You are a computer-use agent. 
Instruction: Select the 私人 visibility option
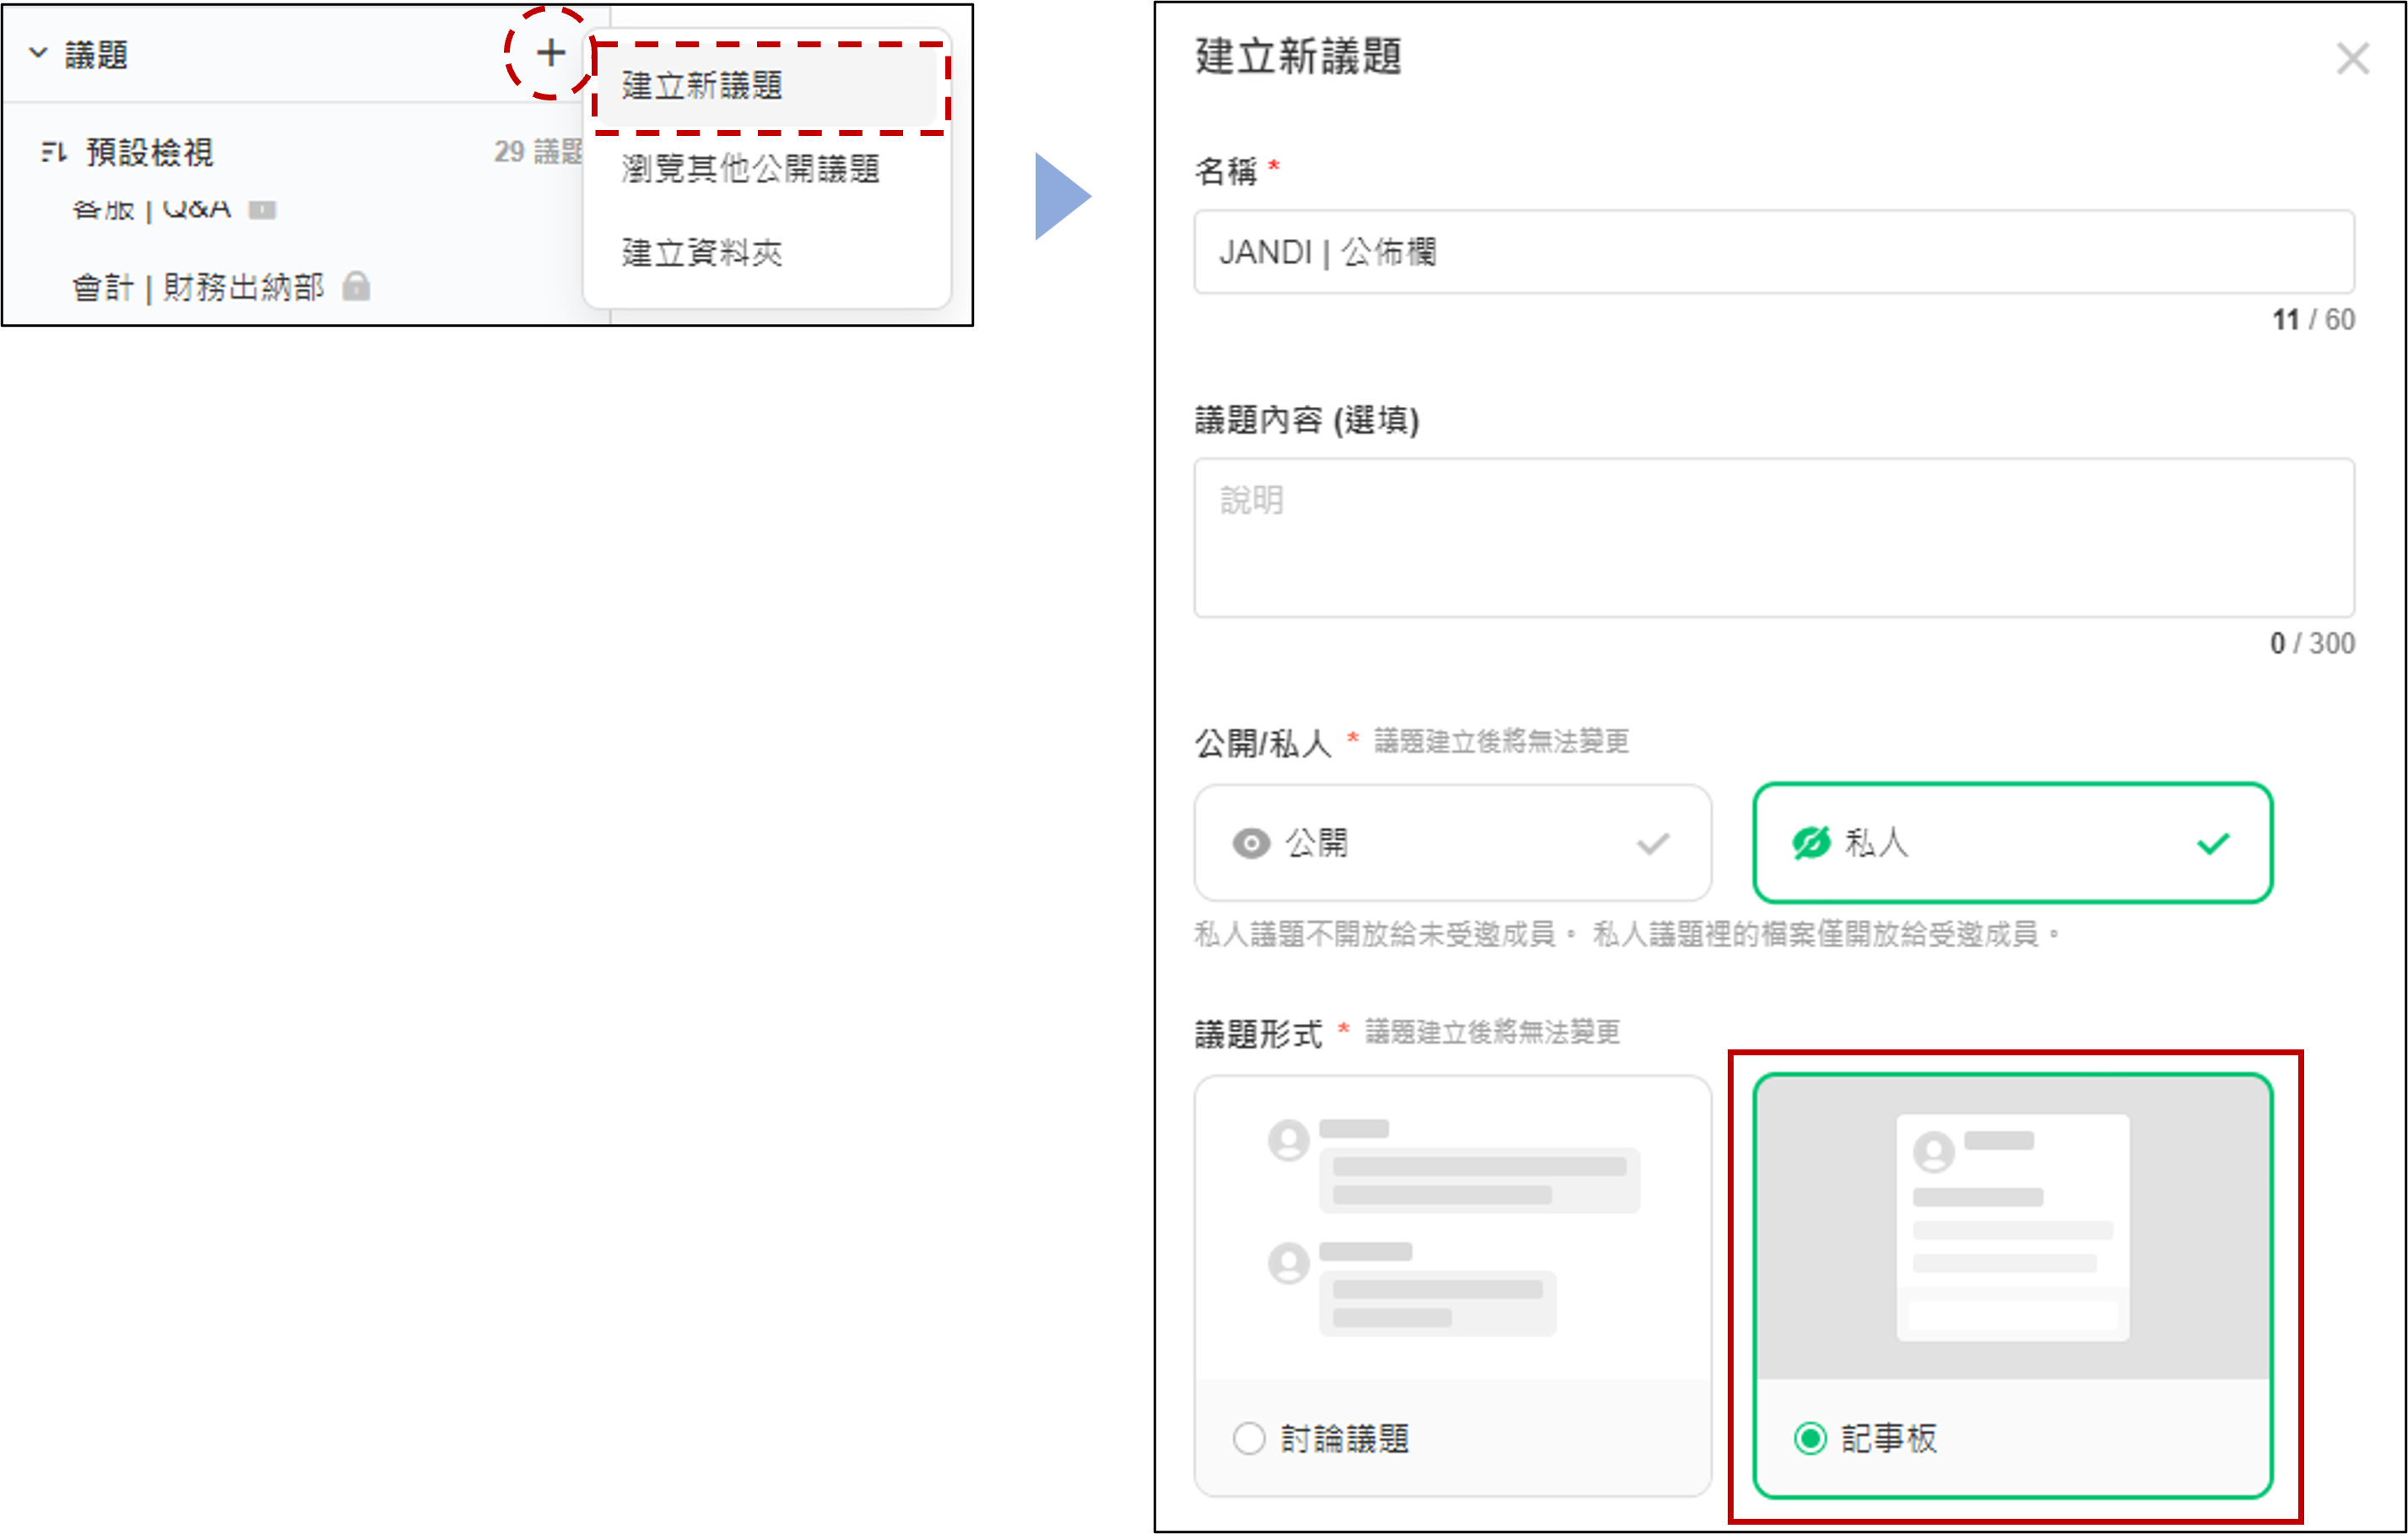pos(2012,843)
